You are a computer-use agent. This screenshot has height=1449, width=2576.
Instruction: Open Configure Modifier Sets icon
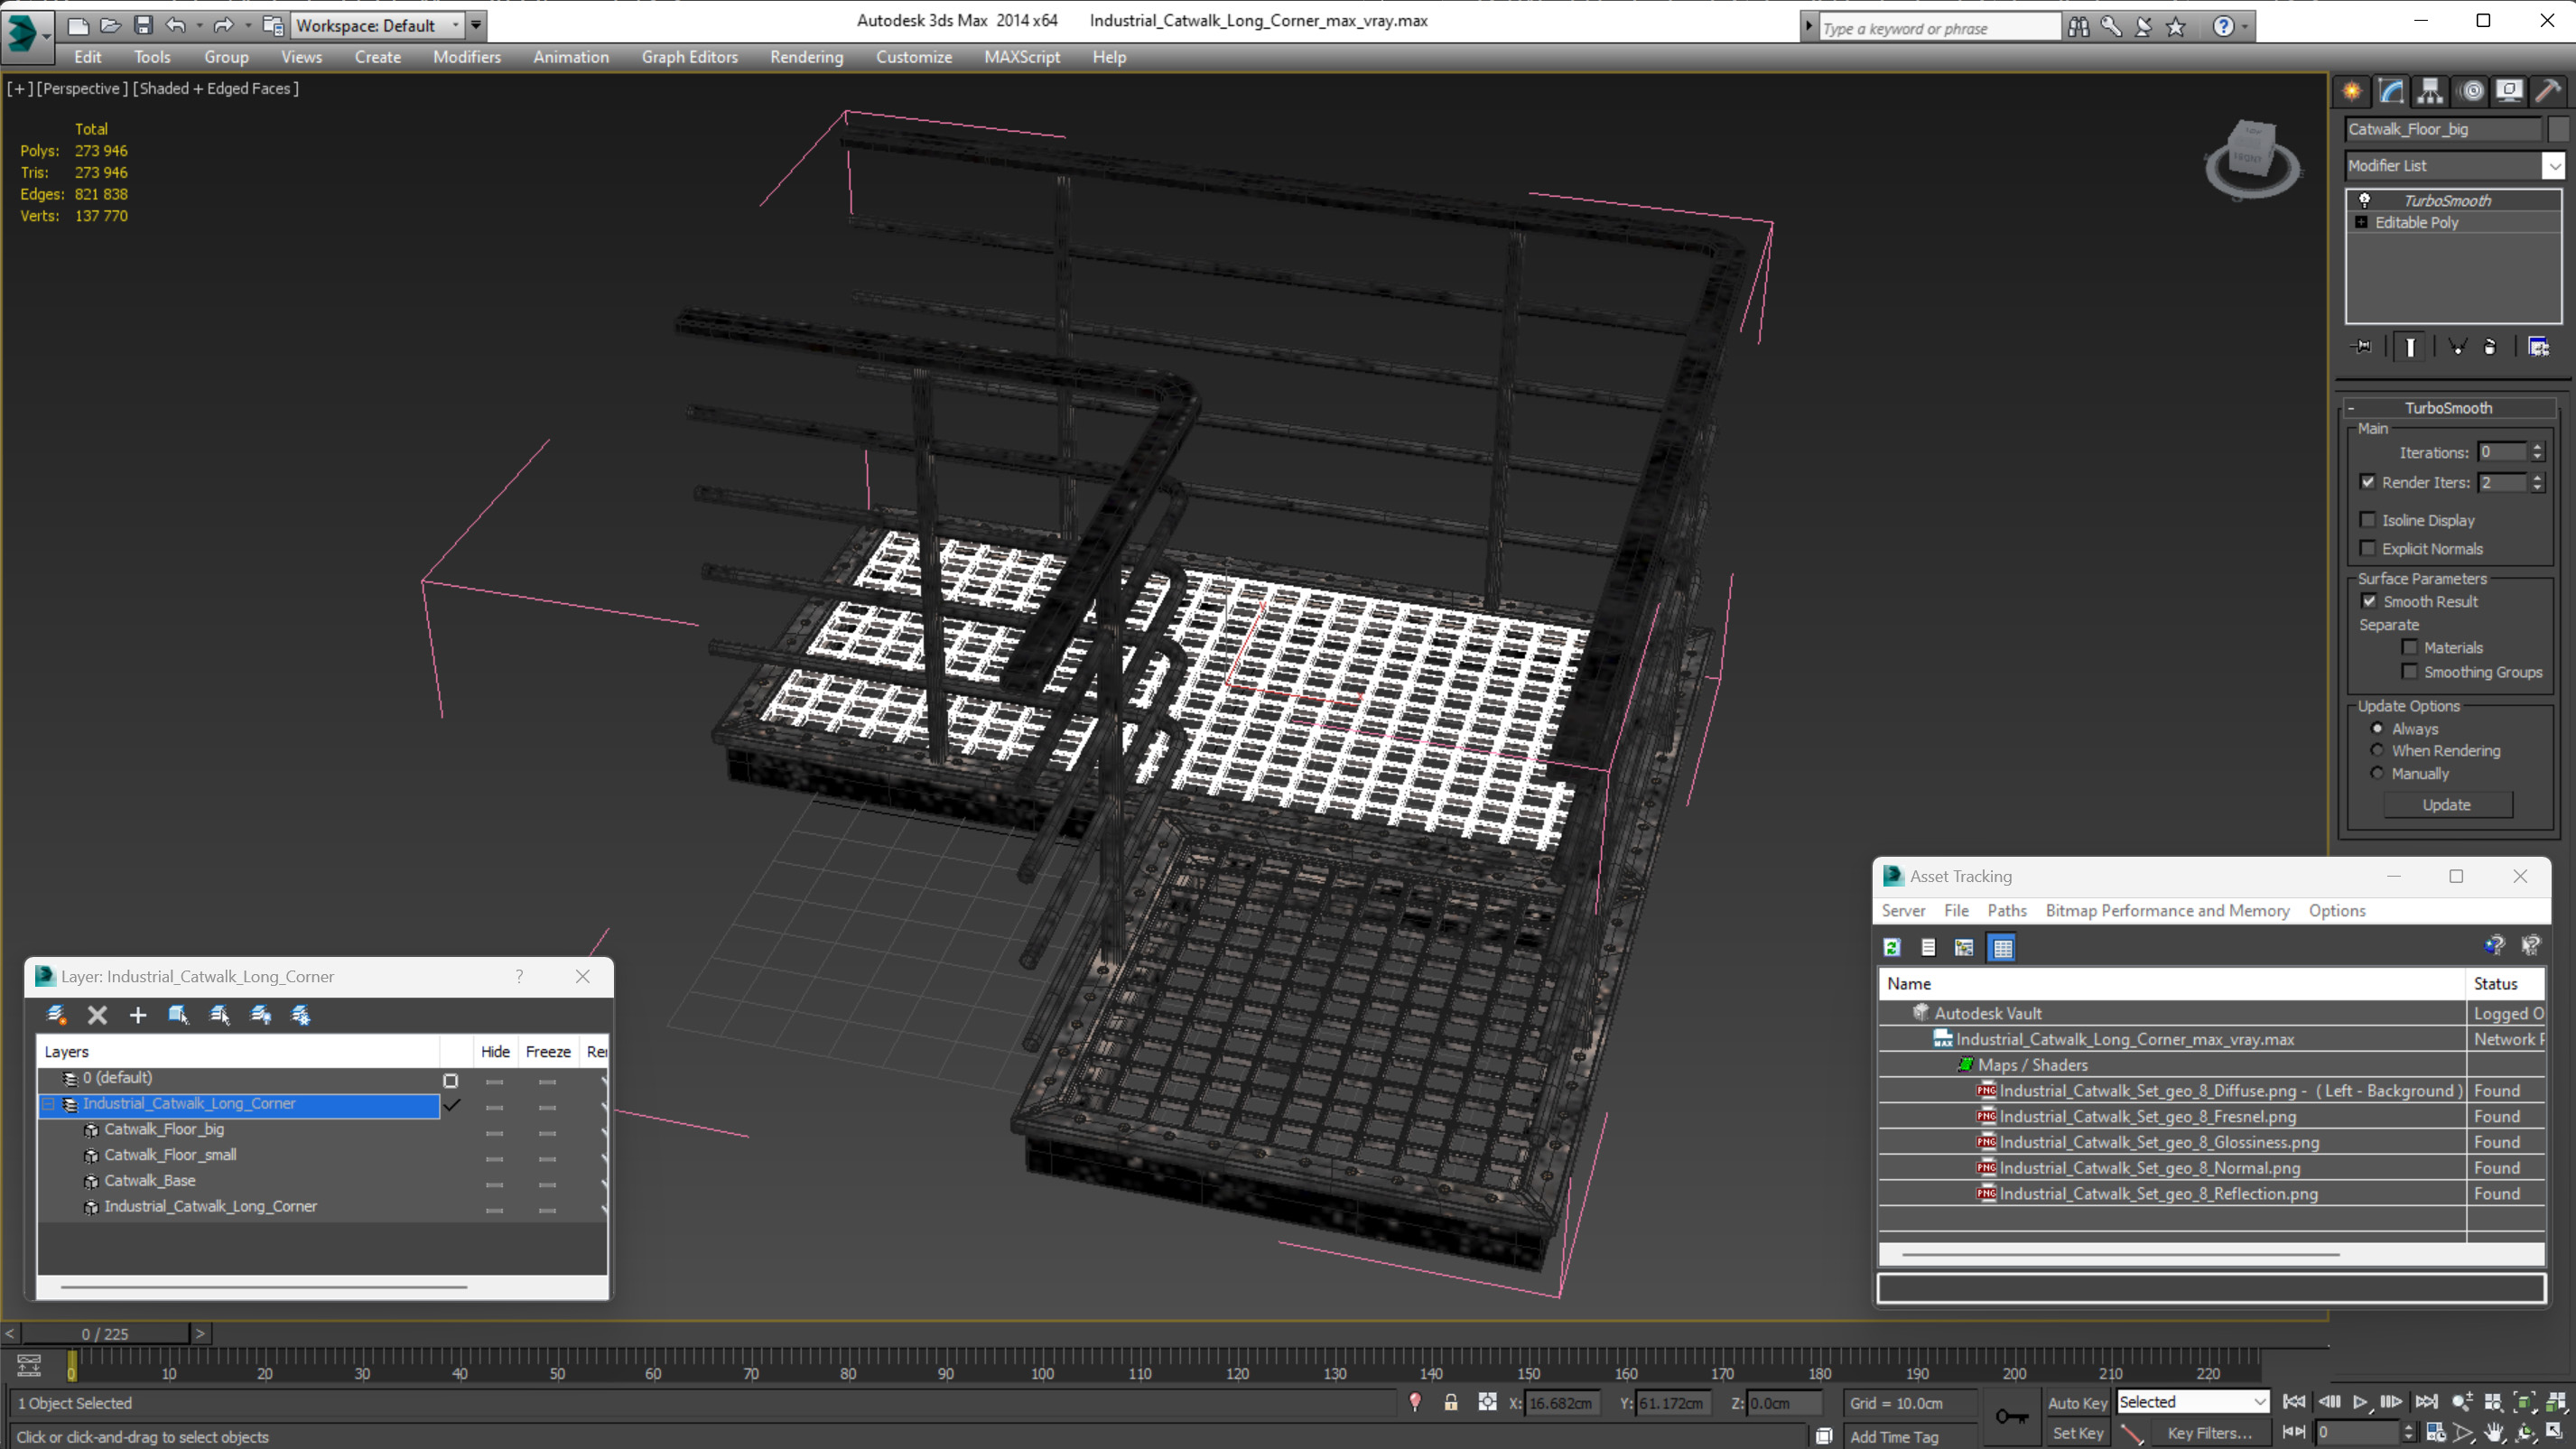pyautogui.click(x=2538, y=347)
